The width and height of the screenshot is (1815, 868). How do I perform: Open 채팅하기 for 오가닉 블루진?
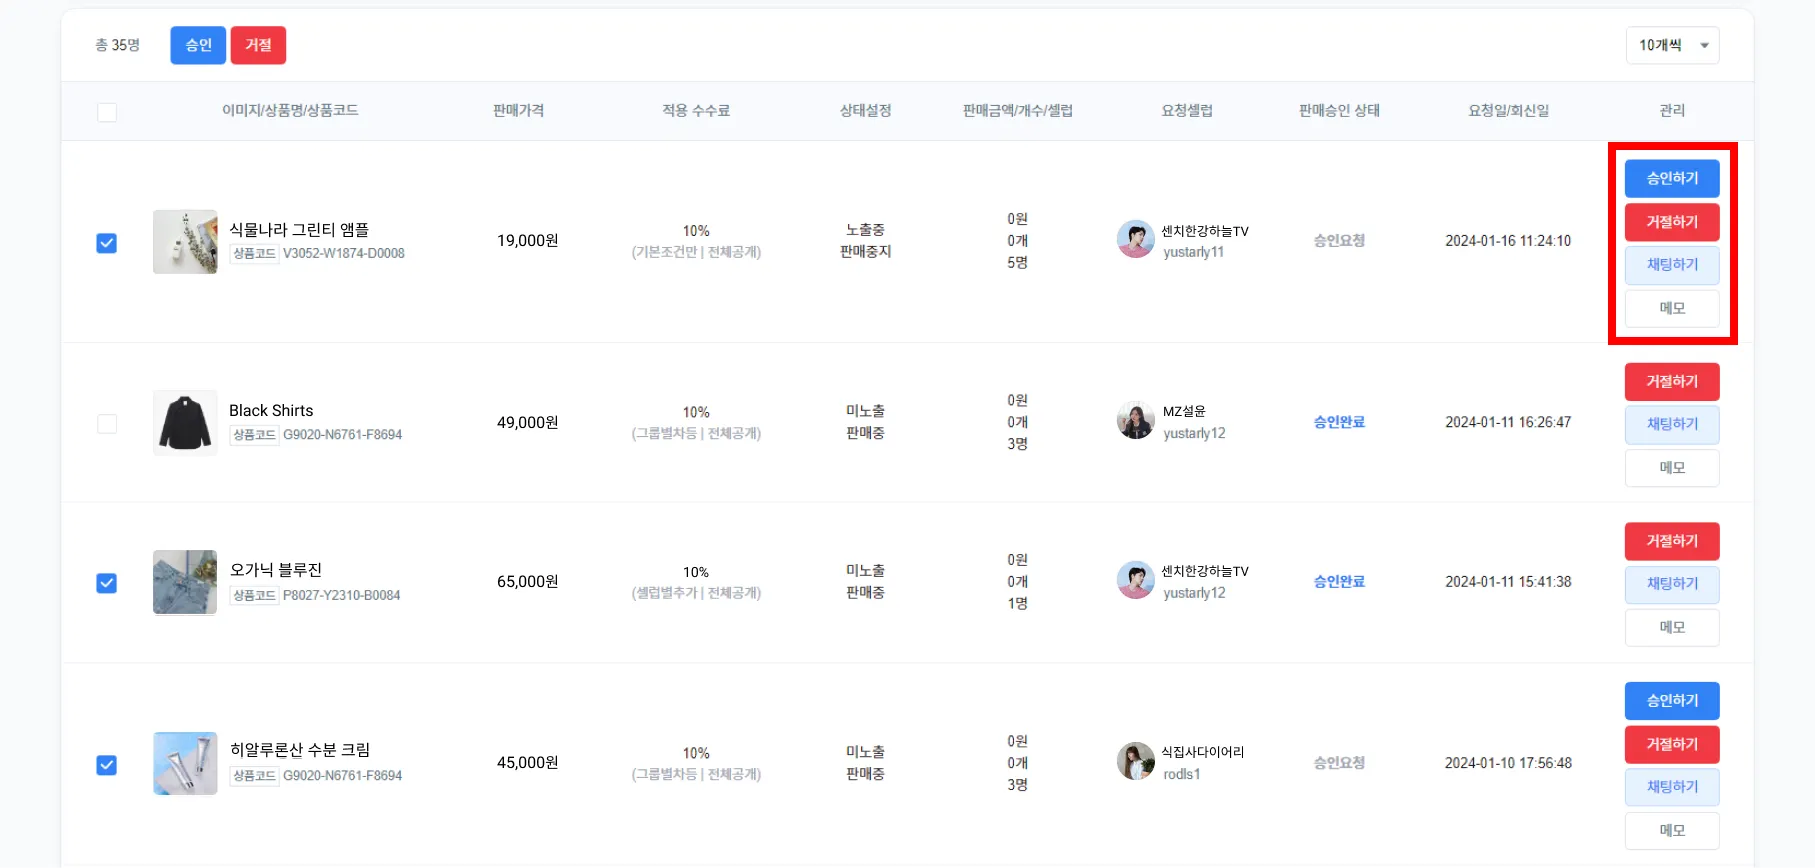point(1672,584)
